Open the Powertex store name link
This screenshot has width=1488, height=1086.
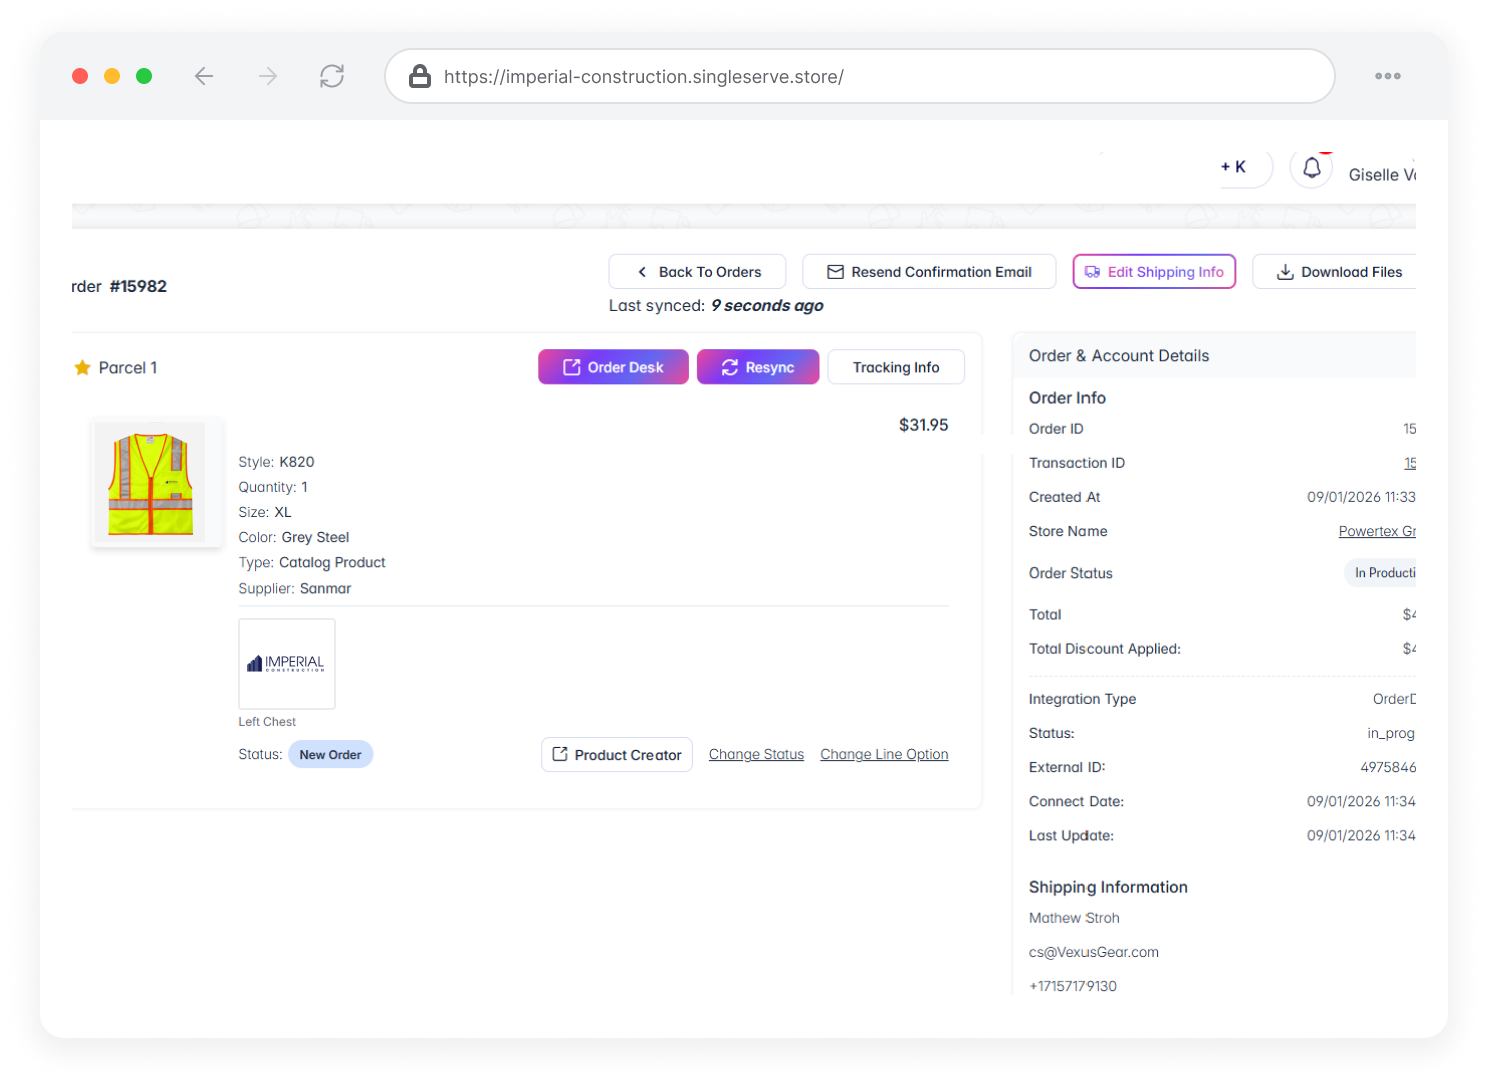click(x=1377, y=531)
